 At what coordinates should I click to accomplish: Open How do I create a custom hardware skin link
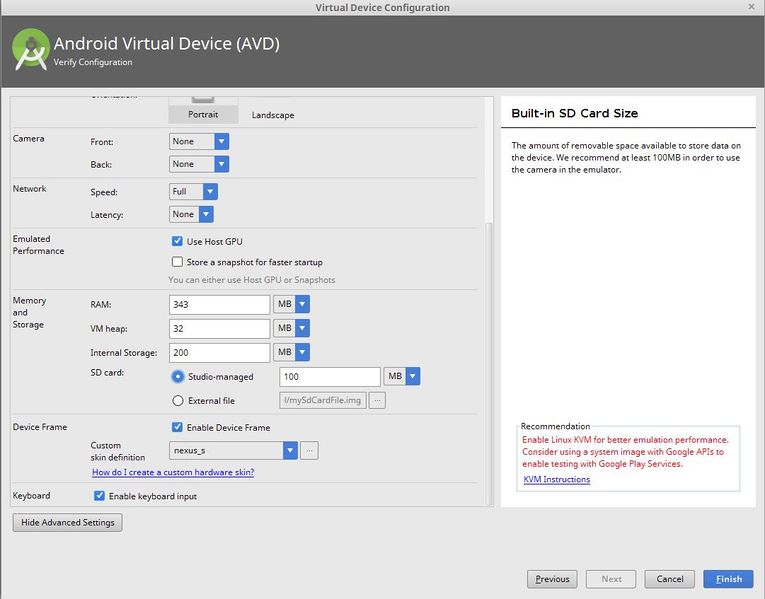(173, 472)
